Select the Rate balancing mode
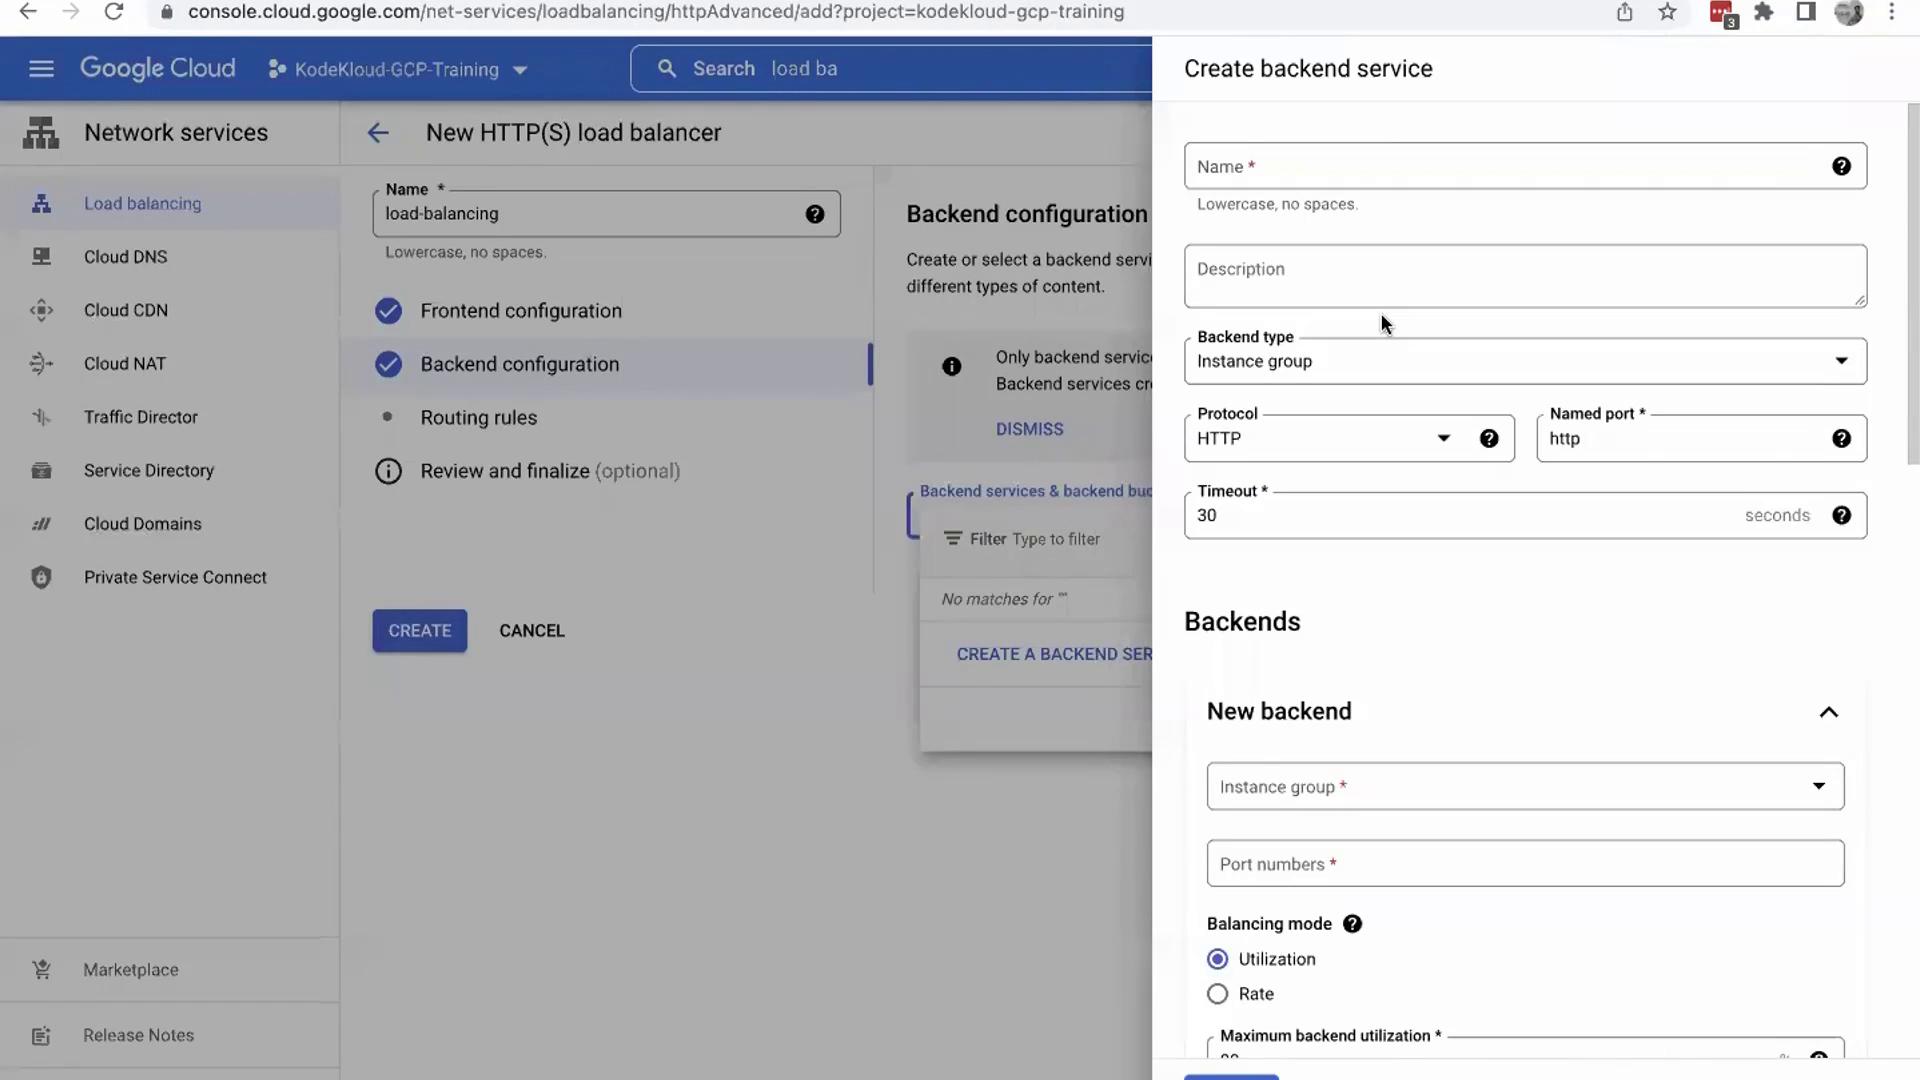1920x1080 pixels. 1217,994
